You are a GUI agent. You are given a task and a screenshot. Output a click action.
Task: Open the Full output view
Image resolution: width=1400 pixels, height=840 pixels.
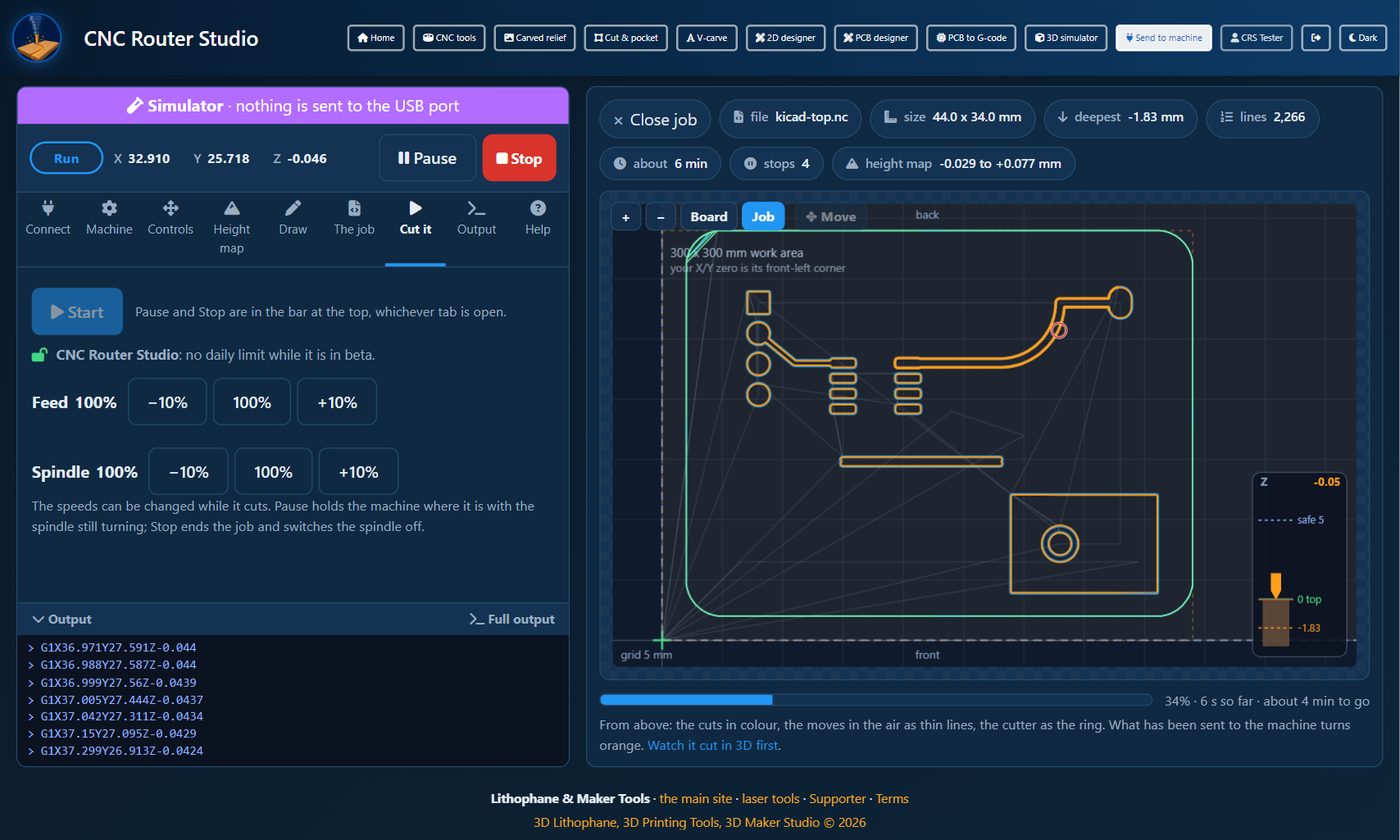[x=512, y=619]
